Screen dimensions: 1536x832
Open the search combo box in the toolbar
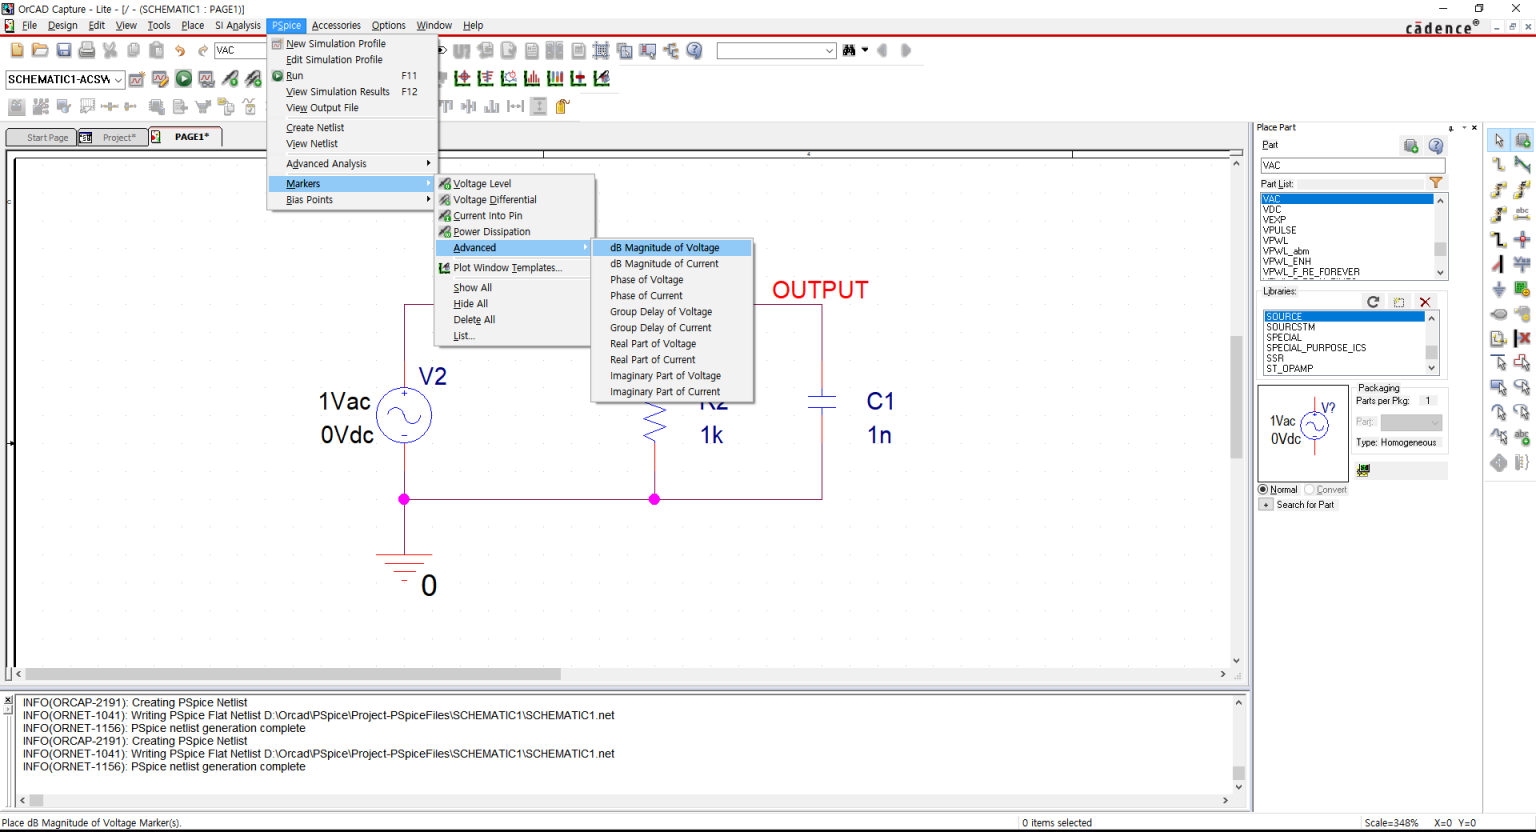[x=776, y=50]
